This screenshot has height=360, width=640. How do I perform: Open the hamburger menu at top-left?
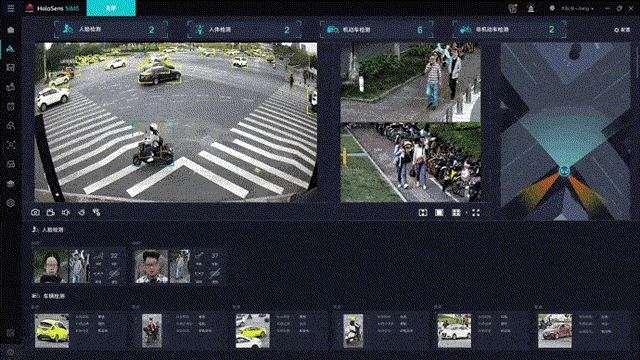[x=11, y=8]
